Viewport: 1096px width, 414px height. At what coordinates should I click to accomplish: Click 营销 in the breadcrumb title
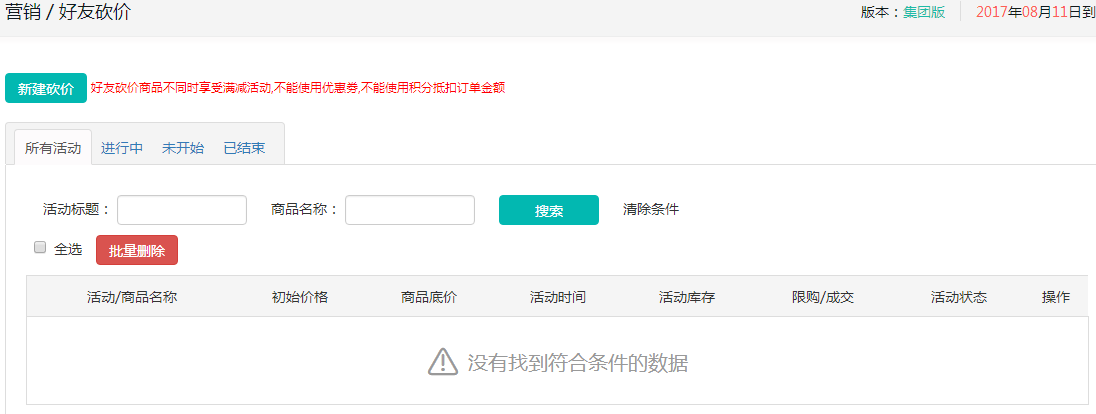pyautogui.click(x=26, y=13)
